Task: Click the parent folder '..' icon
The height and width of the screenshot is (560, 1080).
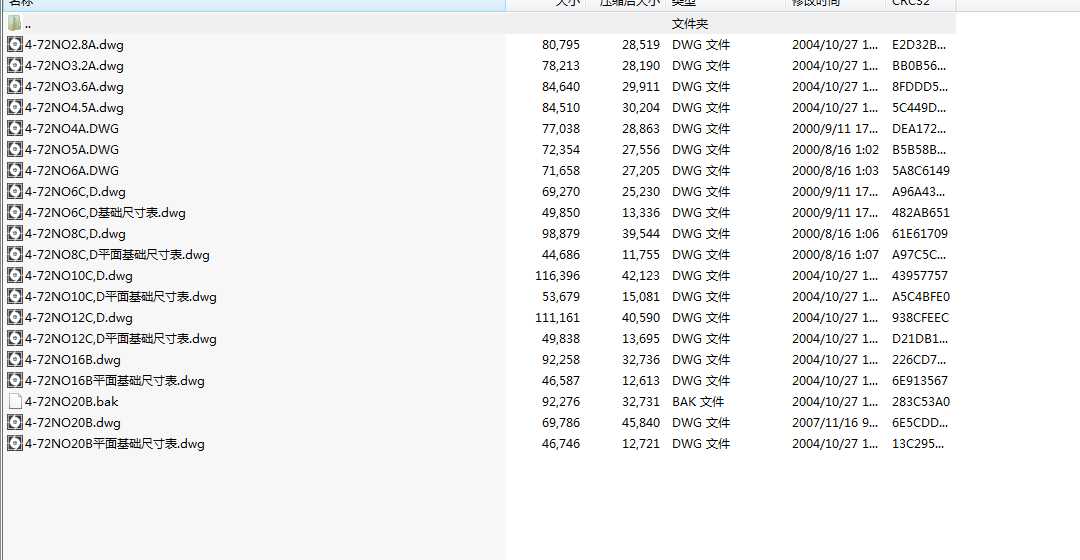Action: click(14, 23)
